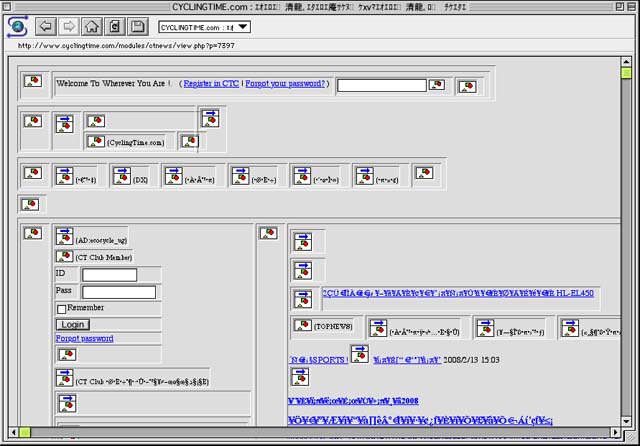Image resolution: width=640 pixels, height=446 pixels.
Task: Click the window zoom box in the title bar
Action: (x=620, y=6)
